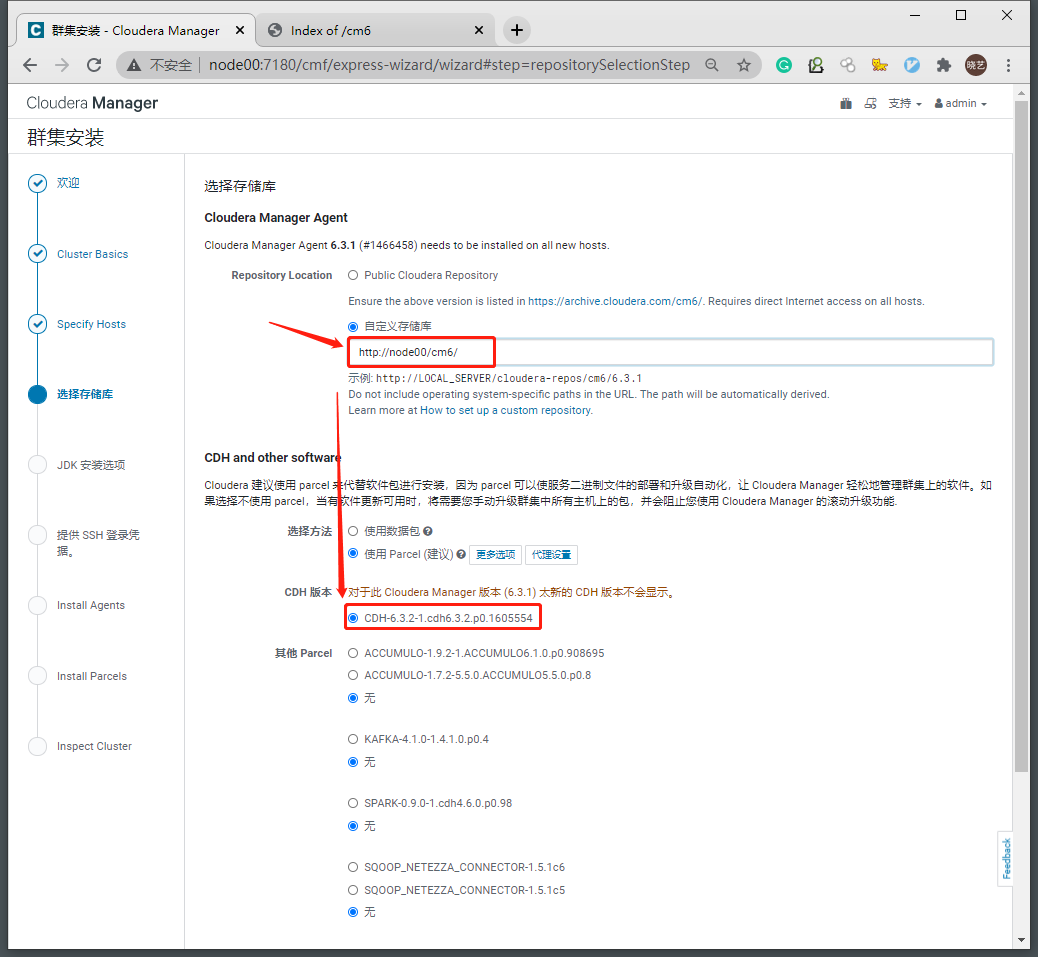The height and width of the screenshot is (957, 1038).
Task: Choose 使用数据包 install method
Action: coord(353,531)
